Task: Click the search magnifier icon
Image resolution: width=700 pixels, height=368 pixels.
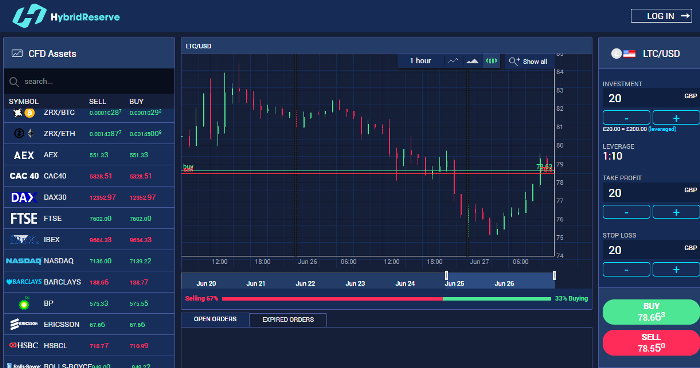Action: (x=14, y=82)
